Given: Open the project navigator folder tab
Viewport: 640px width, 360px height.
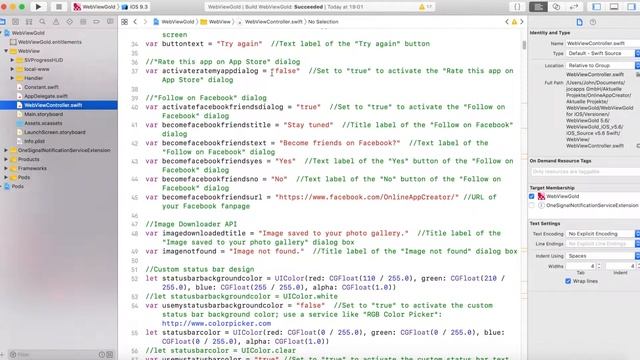Looking at the screenshot, I should point(2,22).
